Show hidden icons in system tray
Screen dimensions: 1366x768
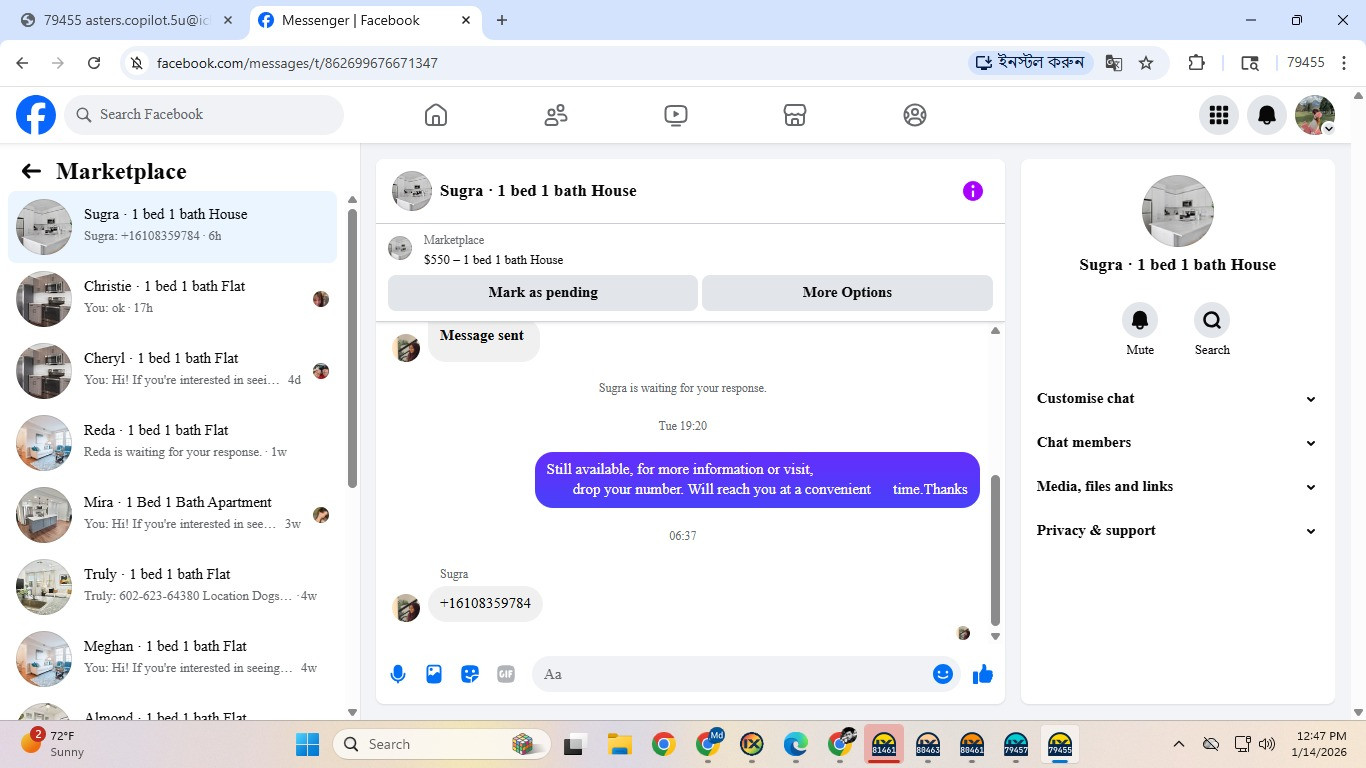[1179, 744]
